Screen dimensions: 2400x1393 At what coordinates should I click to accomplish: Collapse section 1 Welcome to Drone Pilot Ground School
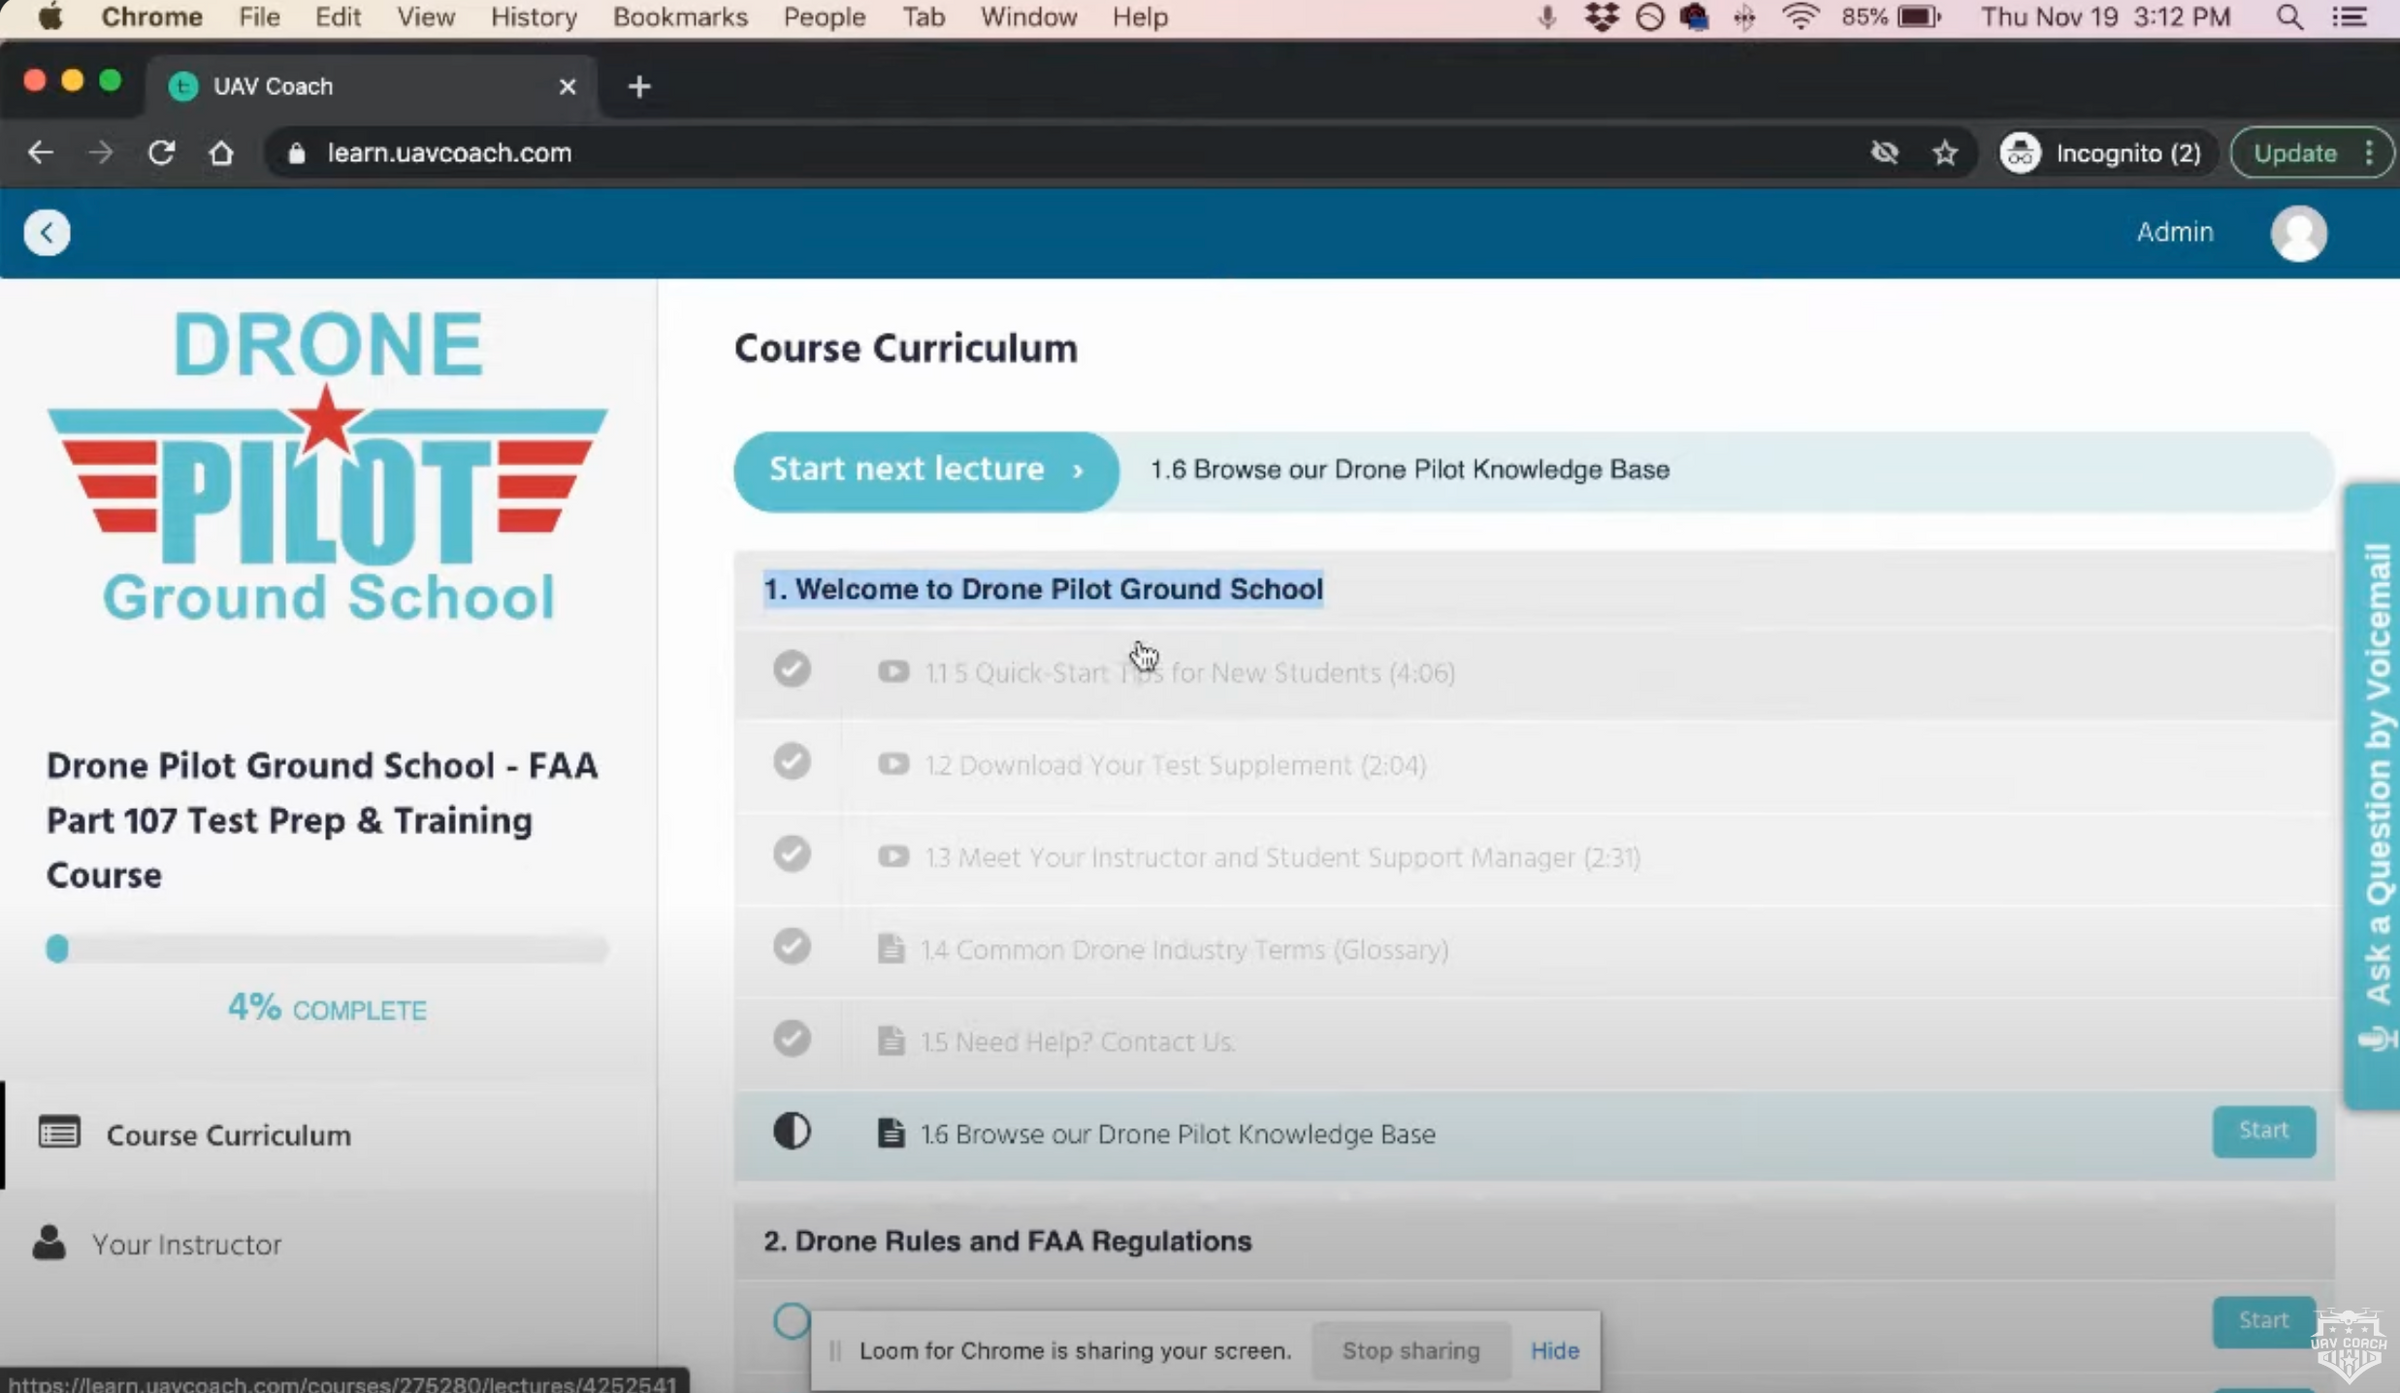1043,589
